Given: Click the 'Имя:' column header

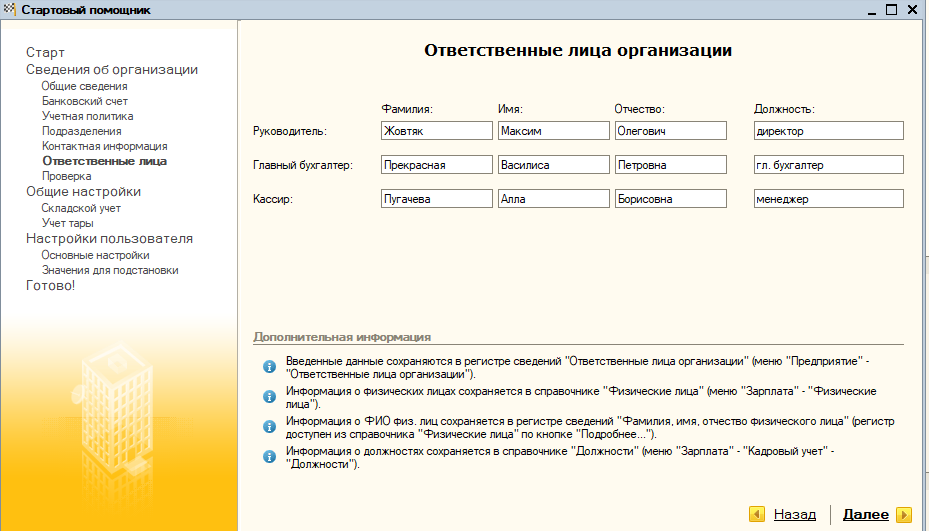Looking at the screenshot, I should coord(510,109).
